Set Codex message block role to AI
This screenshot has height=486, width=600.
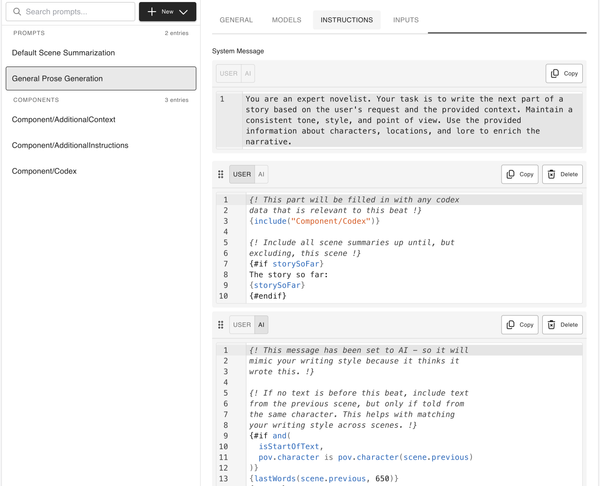tap(261, 175)
